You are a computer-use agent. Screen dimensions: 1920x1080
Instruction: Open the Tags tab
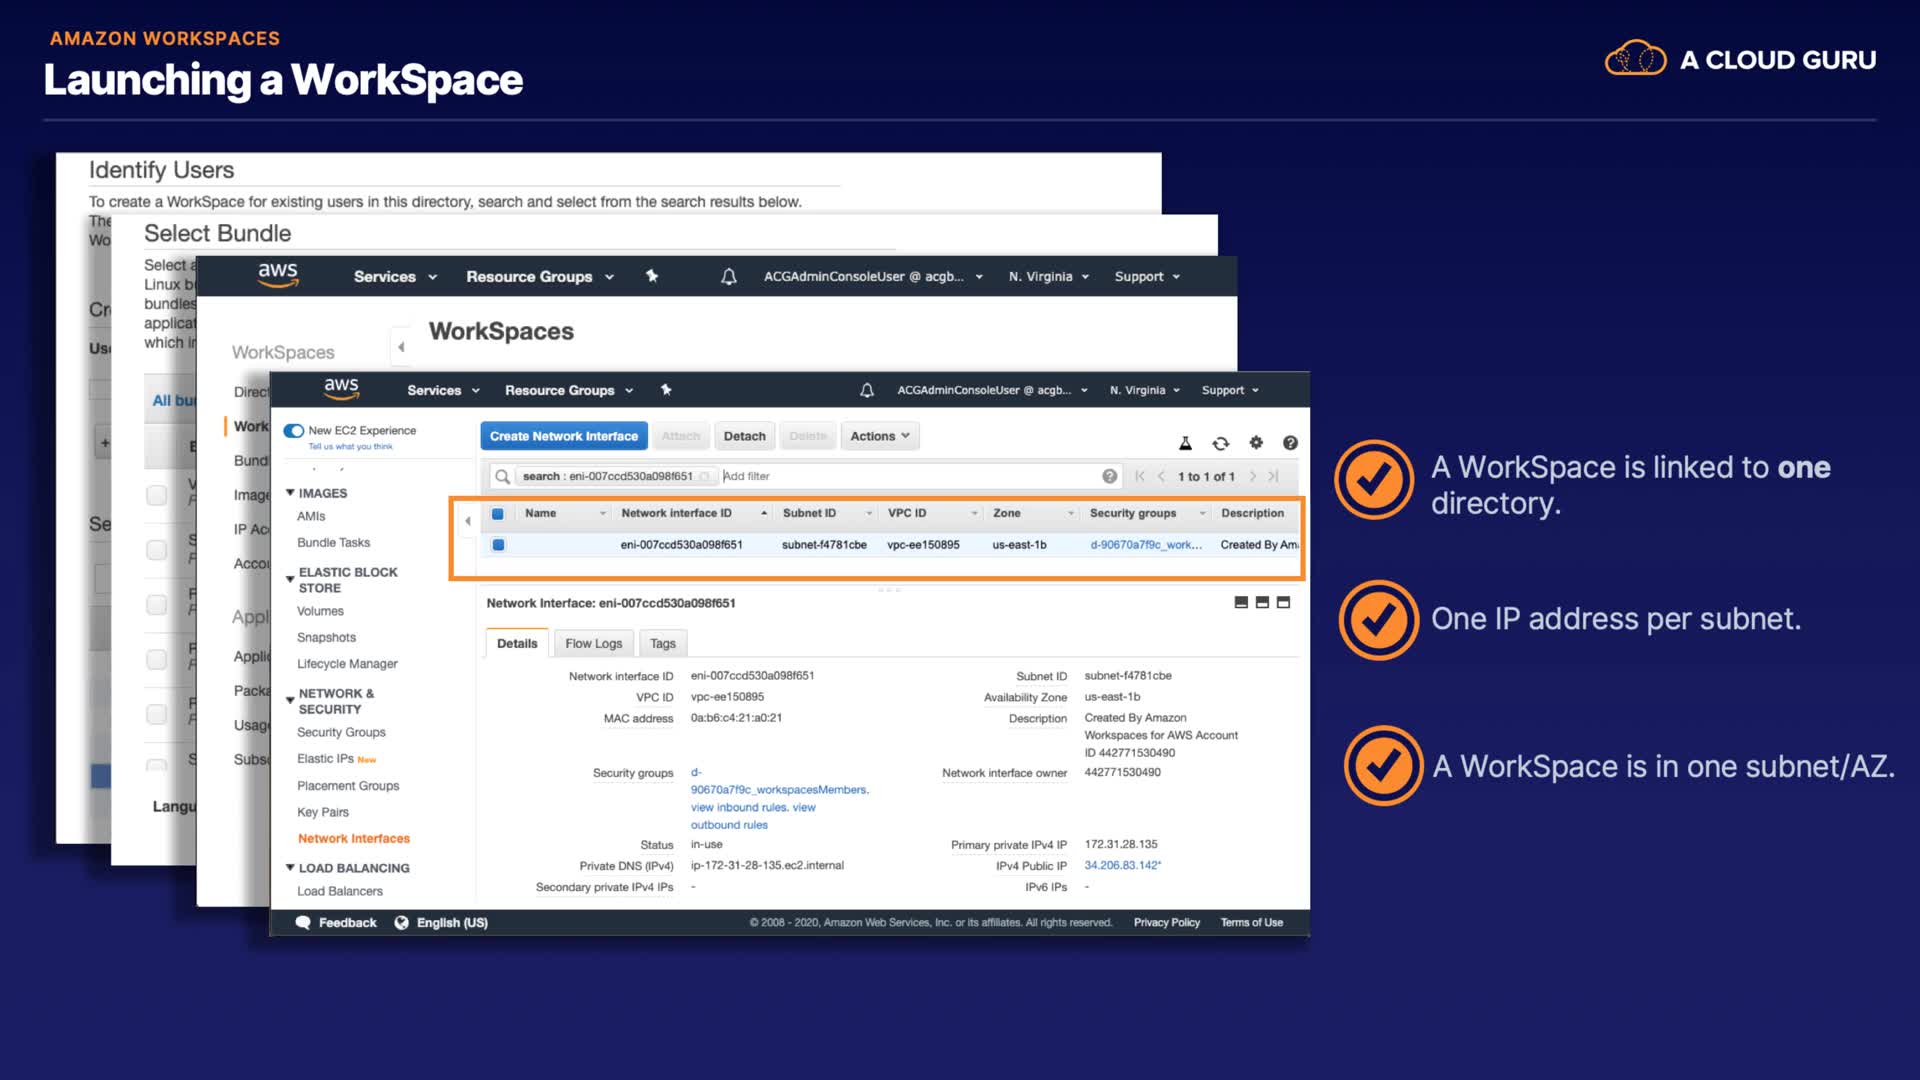[x=662, y=643]
